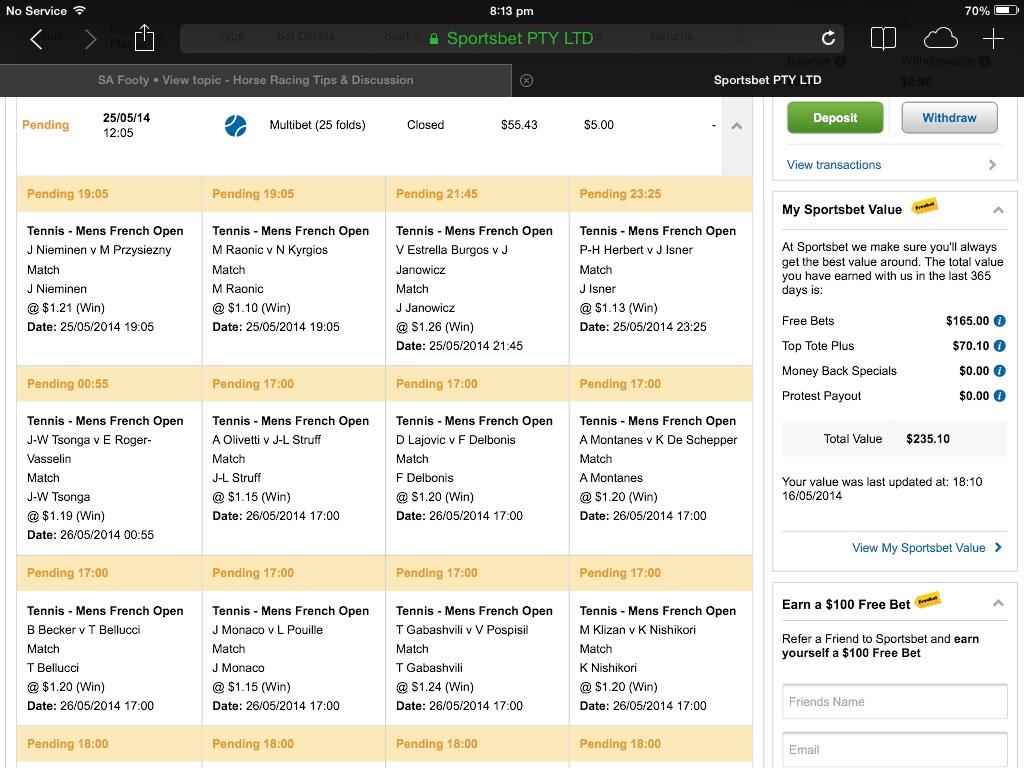
Task: Select the Sportsbet PTY LTD tab
Action: [x=767, y=80]
